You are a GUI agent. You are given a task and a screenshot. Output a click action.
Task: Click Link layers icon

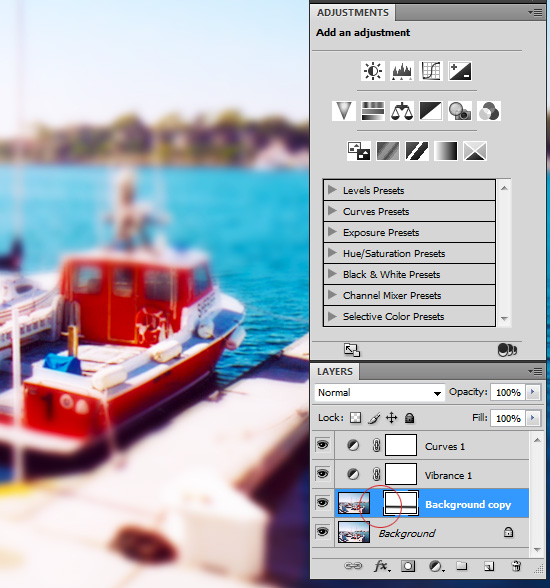tap(353, 566)
